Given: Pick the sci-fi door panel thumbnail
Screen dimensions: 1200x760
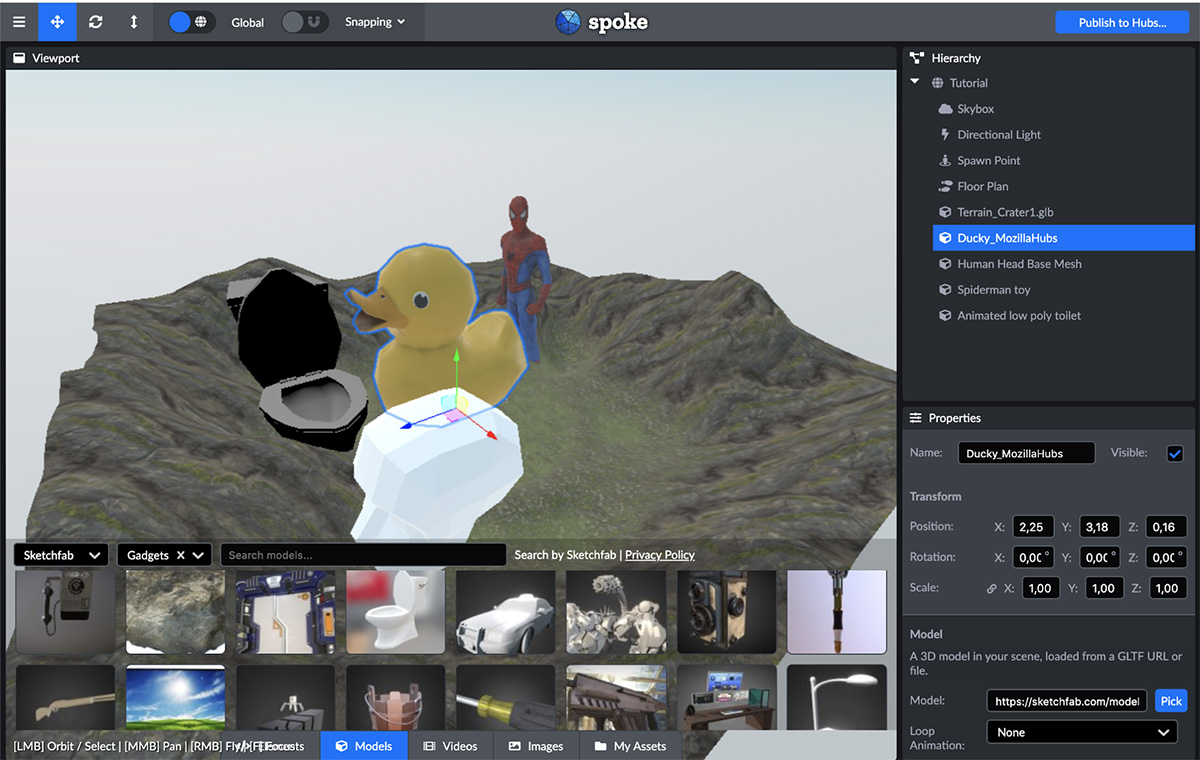Looking at the screenshot, I should tap(285, 612).
